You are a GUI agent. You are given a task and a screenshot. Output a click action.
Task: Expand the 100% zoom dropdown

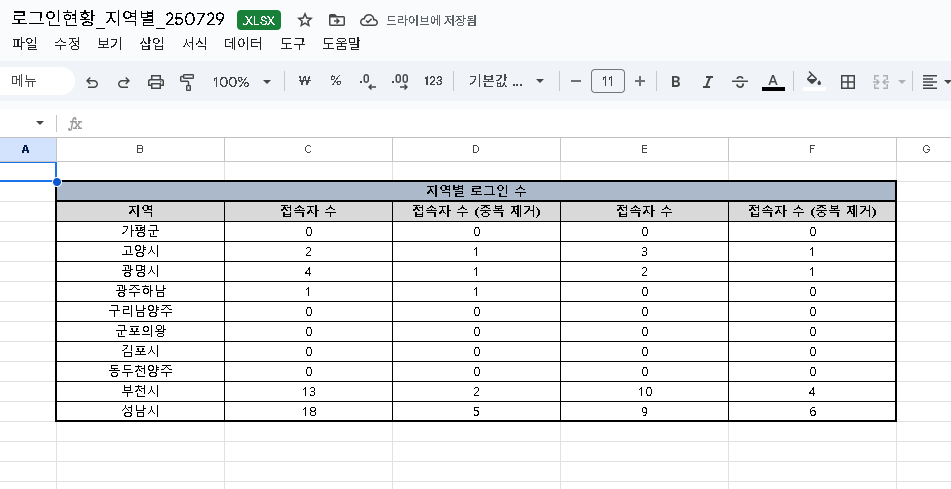pos(241,82)
